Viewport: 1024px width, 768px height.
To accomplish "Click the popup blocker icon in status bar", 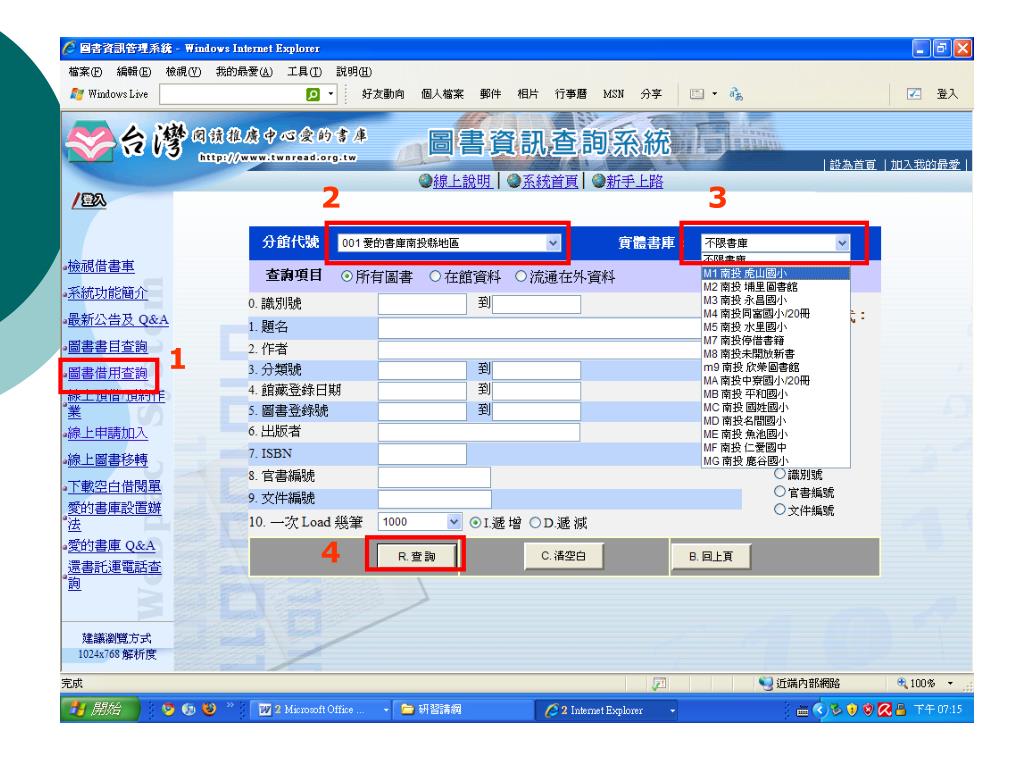I will 659,683.
